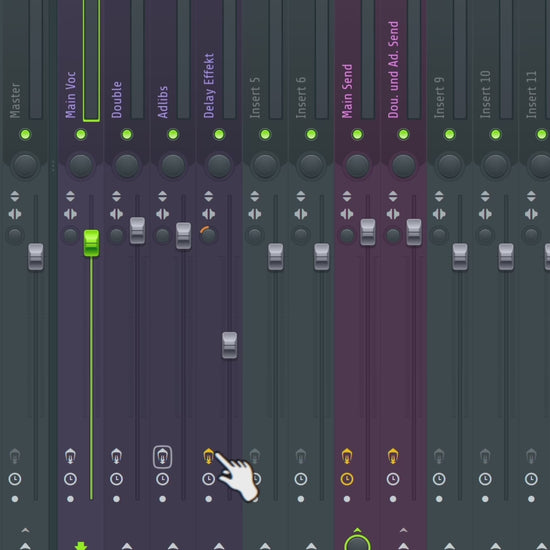Click the stereo separation icon on Double track

pos(116,214)
